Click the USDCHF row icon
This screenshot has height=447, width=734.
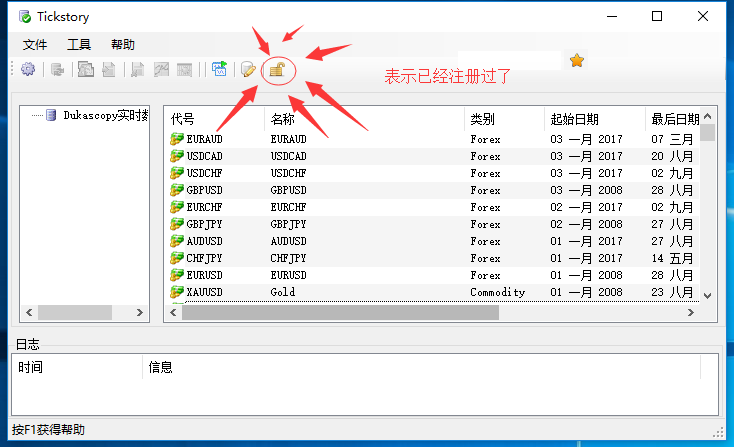(176, 173)
